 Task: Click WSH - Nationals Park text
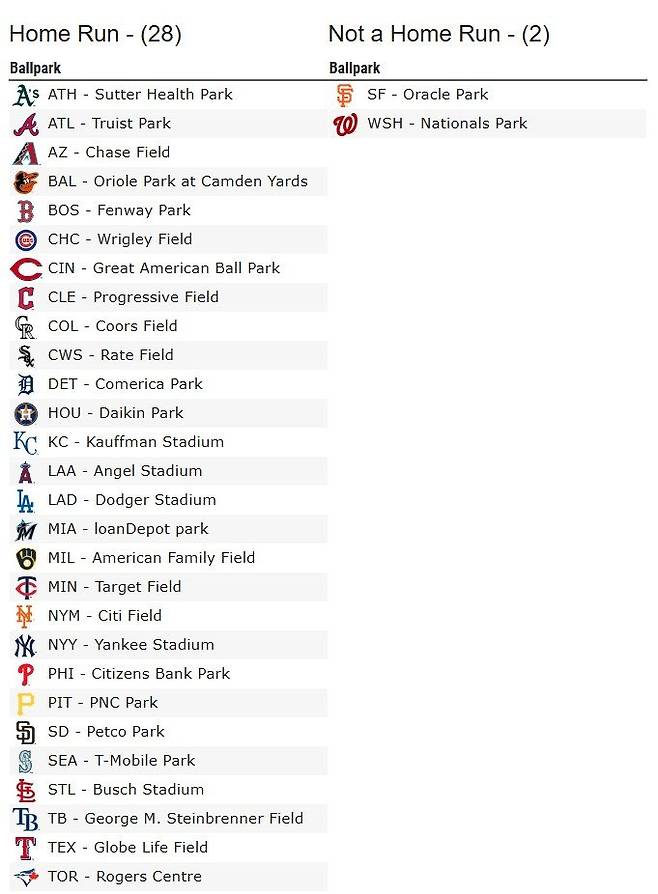click(x=447, y=124)
